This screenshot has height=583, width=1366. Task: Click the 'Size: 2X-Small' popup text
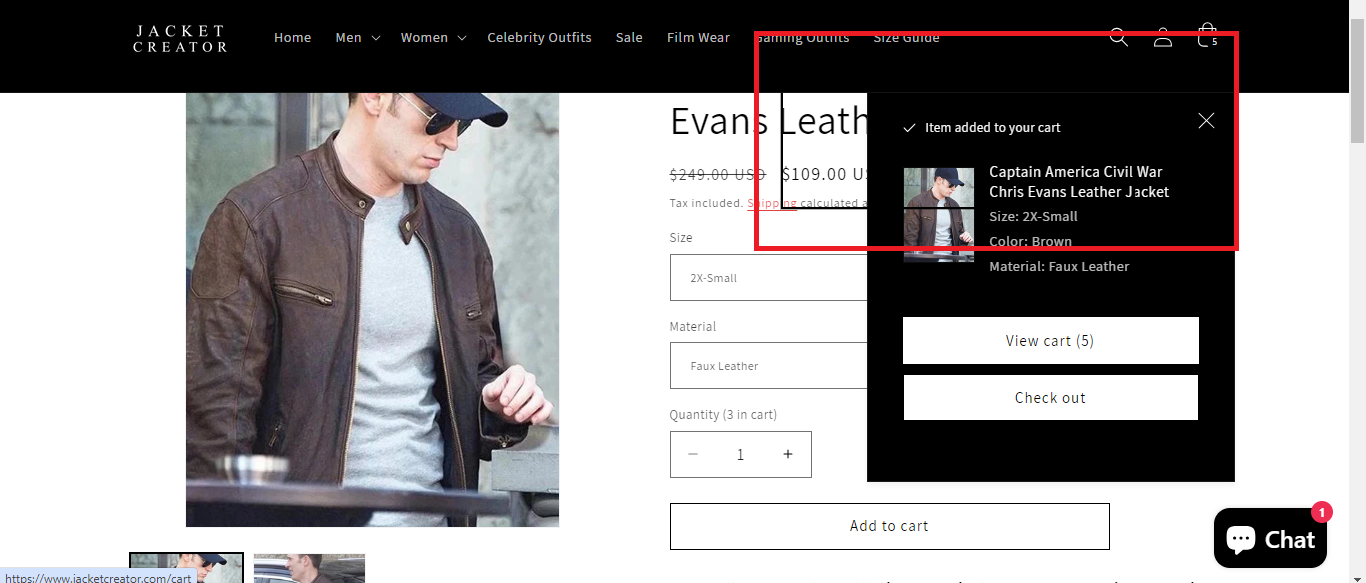1033,216
